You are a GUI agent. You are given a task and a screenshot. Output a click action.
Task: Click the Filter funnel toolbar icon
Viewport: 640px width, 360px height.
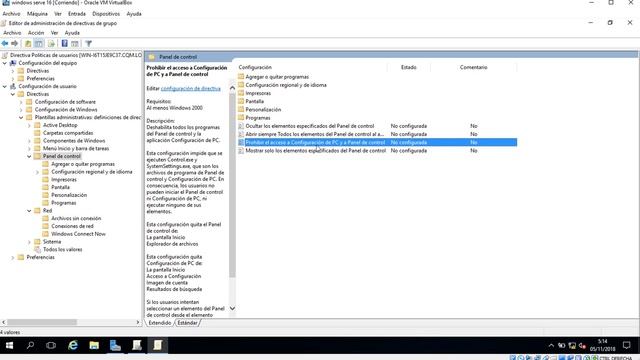tap(89, 43)
